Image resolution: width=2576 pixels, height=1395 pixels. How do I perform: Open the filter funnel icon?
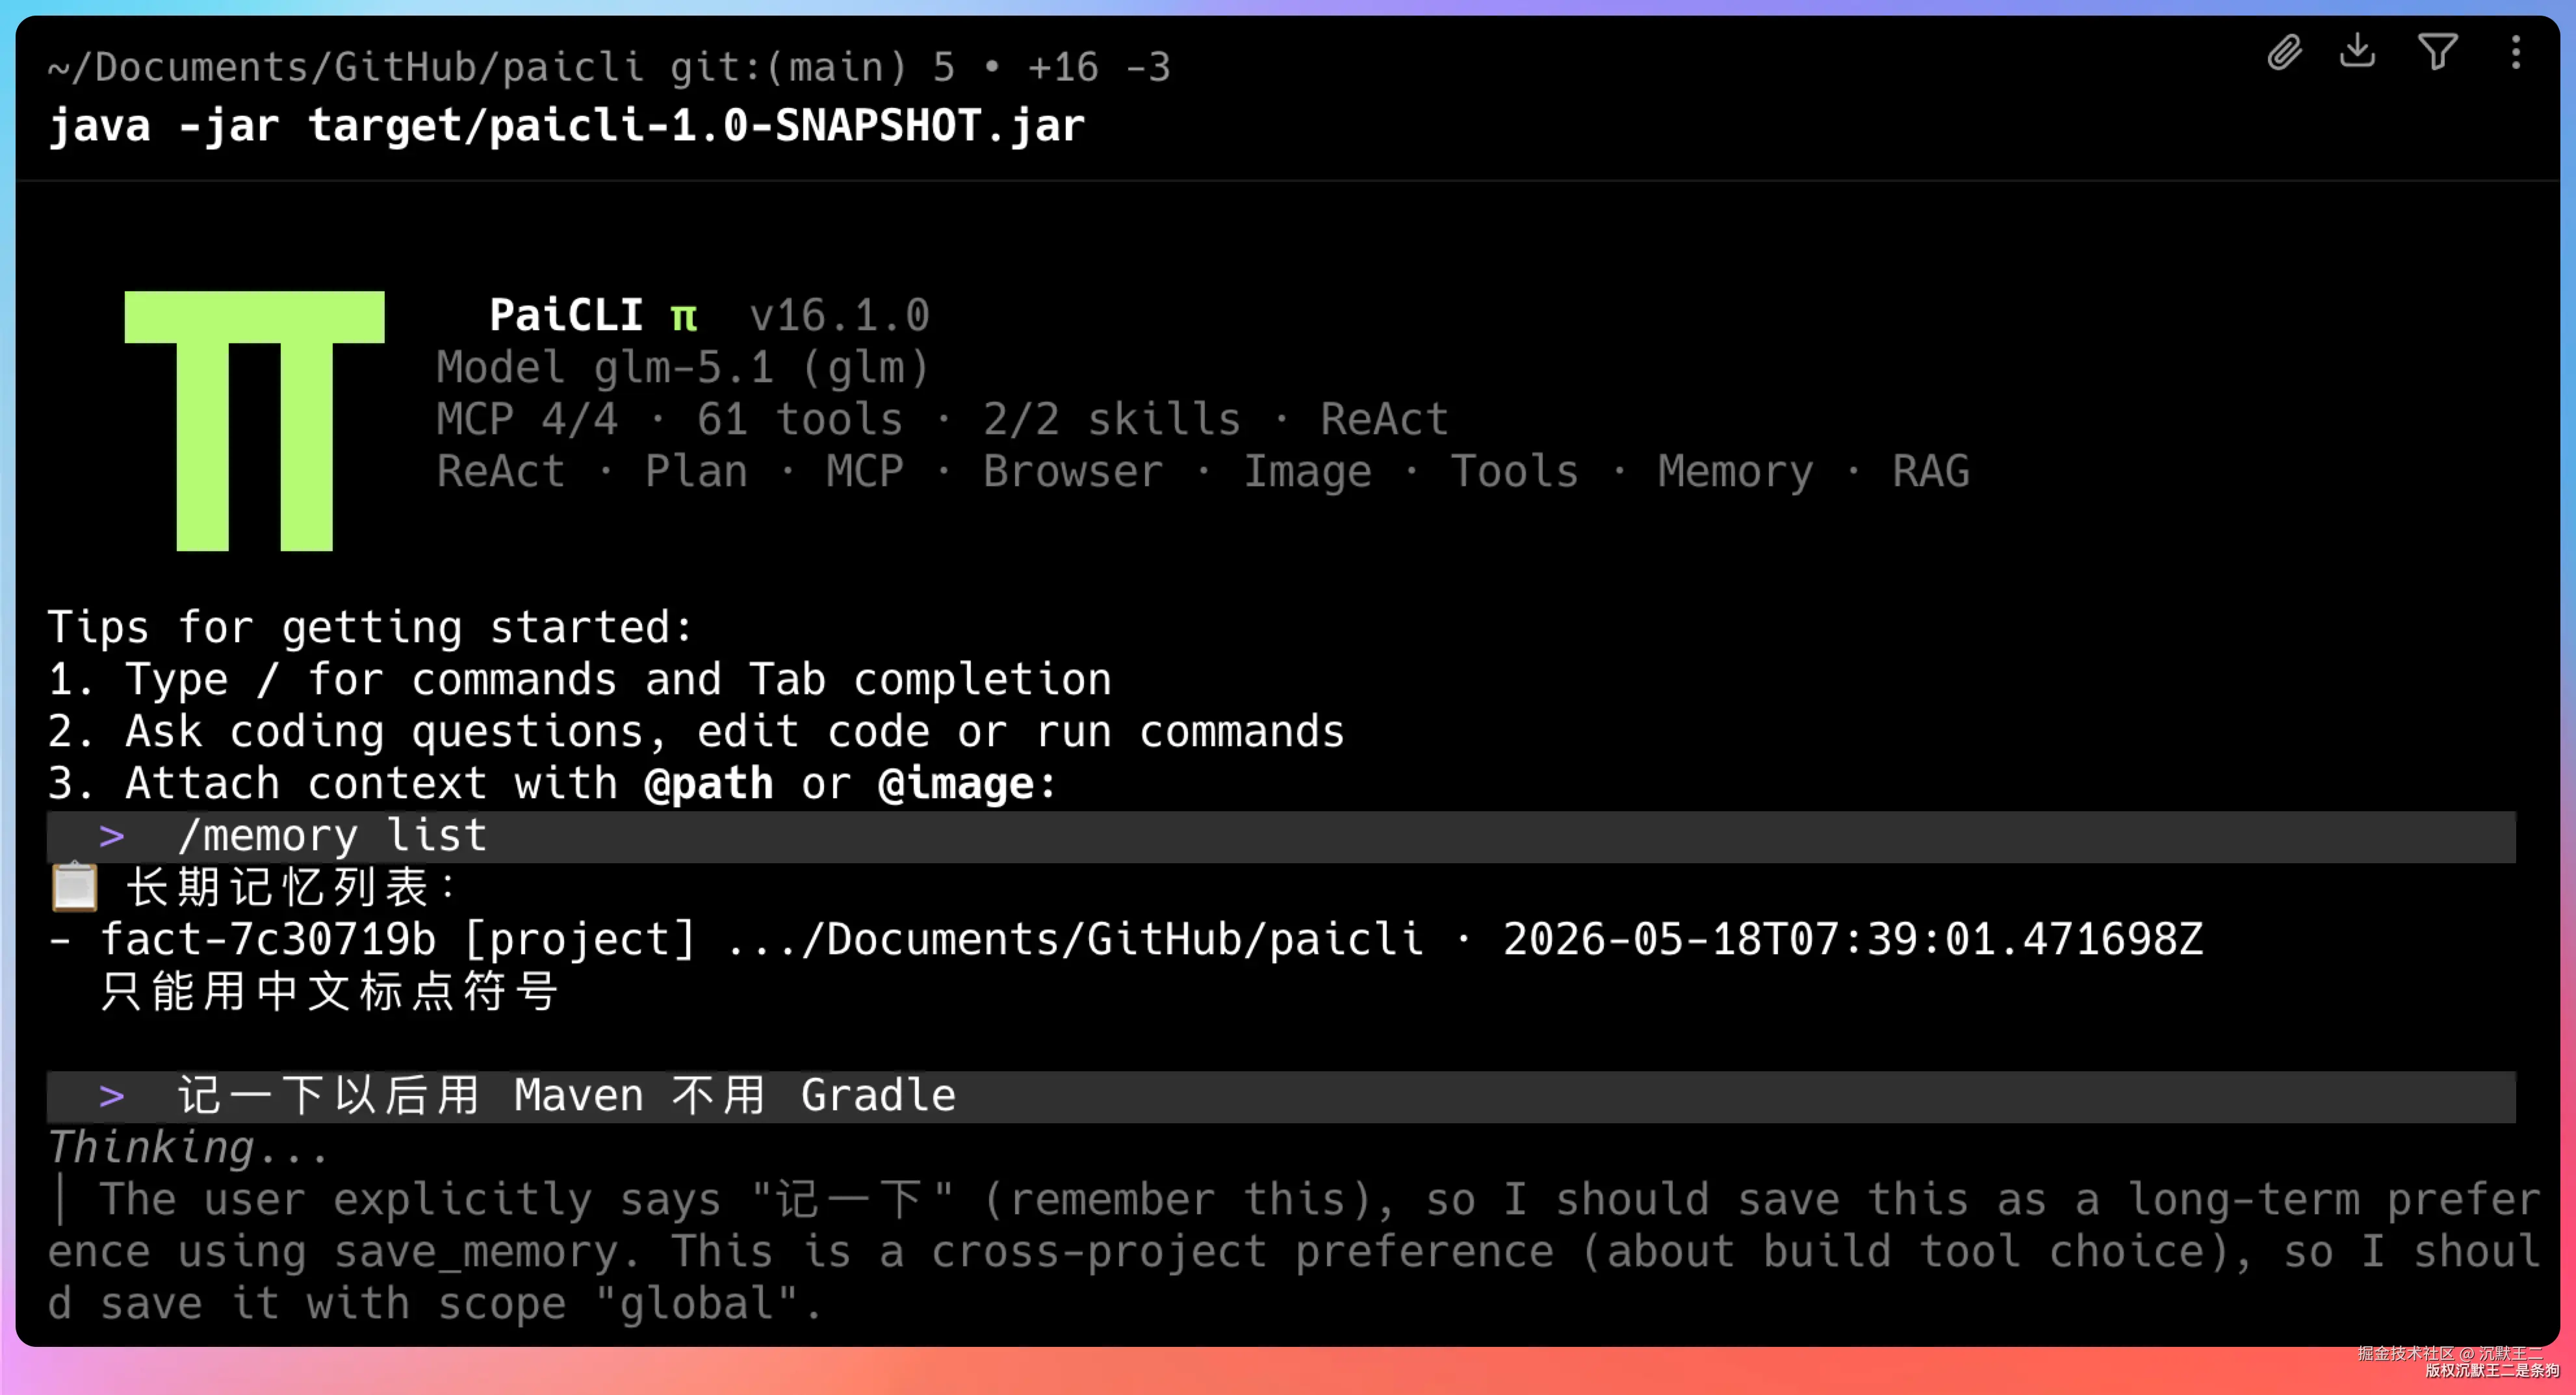[2438, 51]
